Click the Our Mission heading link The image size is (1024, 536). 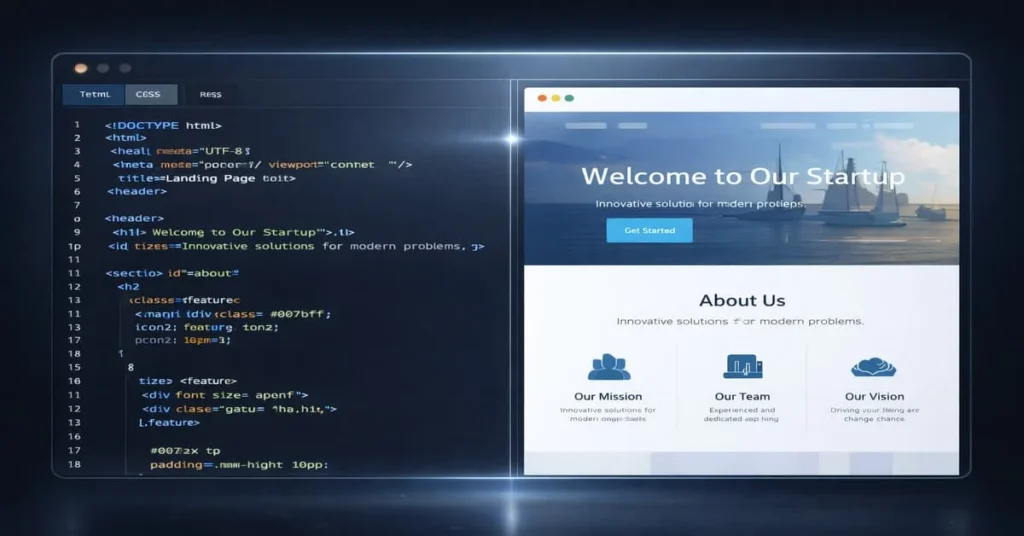(608, 397)
